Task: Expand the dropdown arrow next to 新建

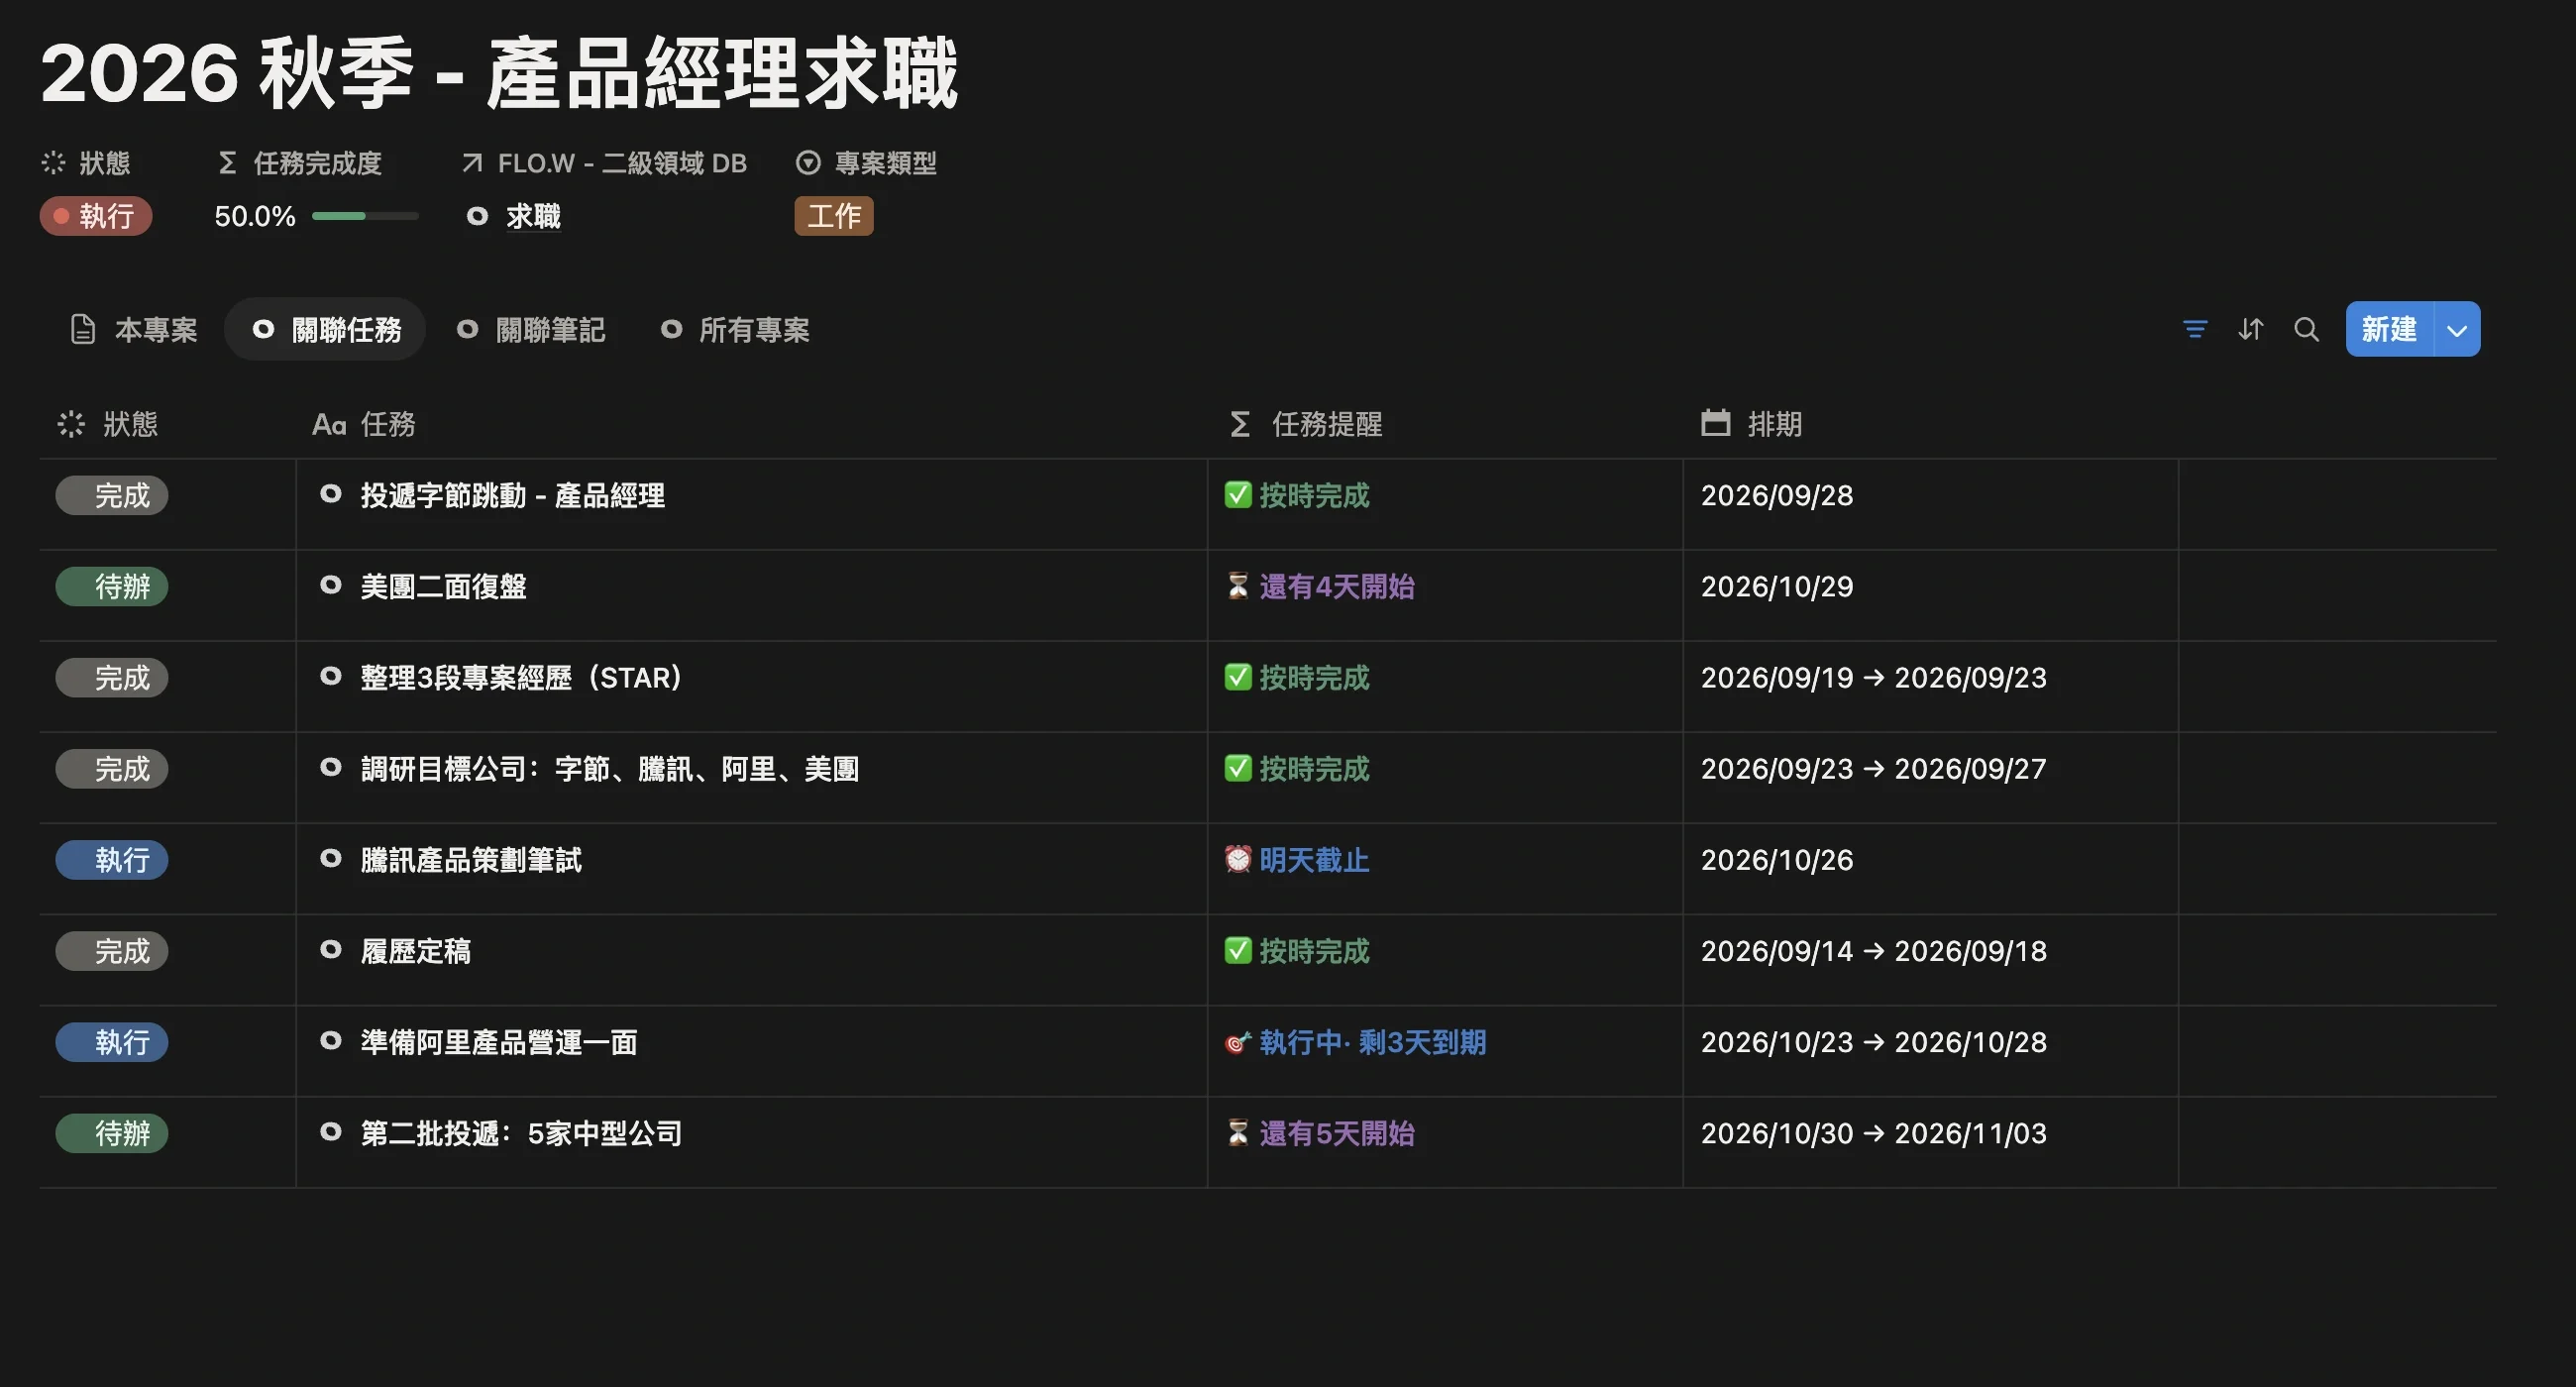Action: pos(2457,329)
